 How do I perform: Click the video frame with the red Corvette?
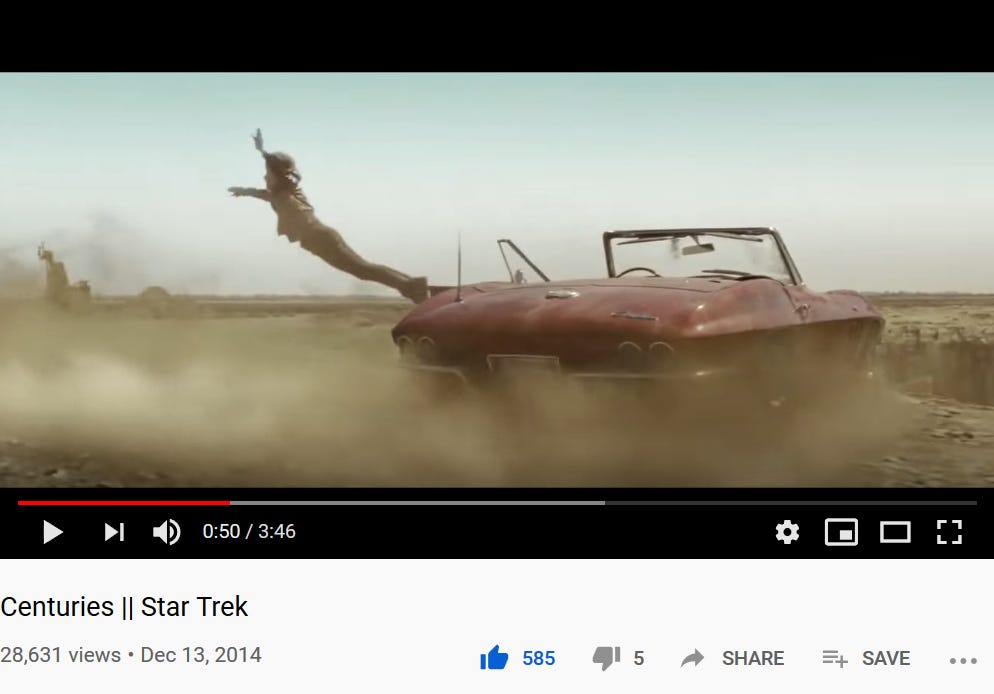point(497,280)
